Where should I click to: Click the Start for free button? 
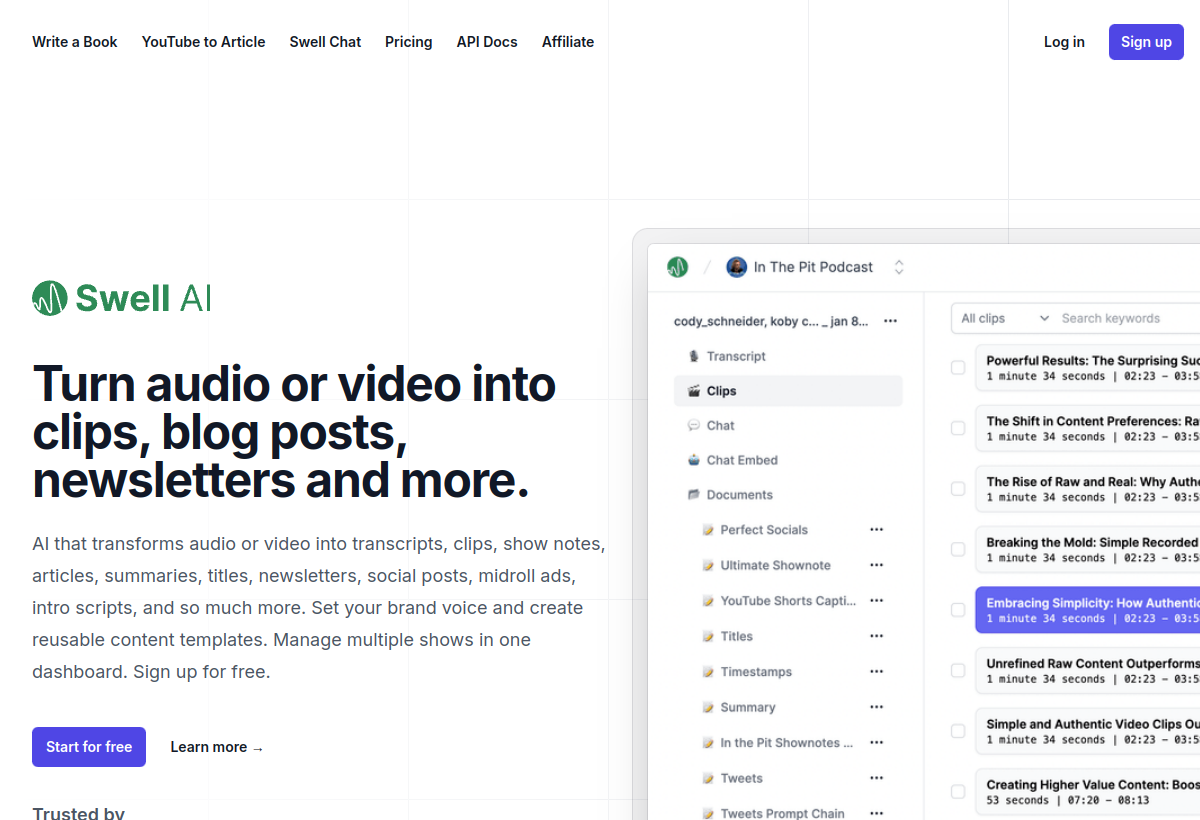pyautogui.click(x=89, y=747)
